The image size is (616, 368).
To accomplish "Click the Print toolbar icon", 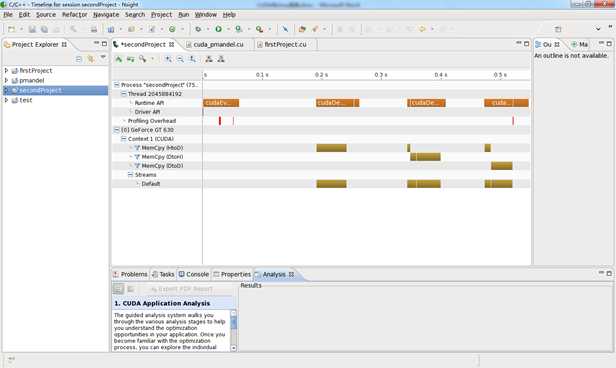I will click(94, 29).
